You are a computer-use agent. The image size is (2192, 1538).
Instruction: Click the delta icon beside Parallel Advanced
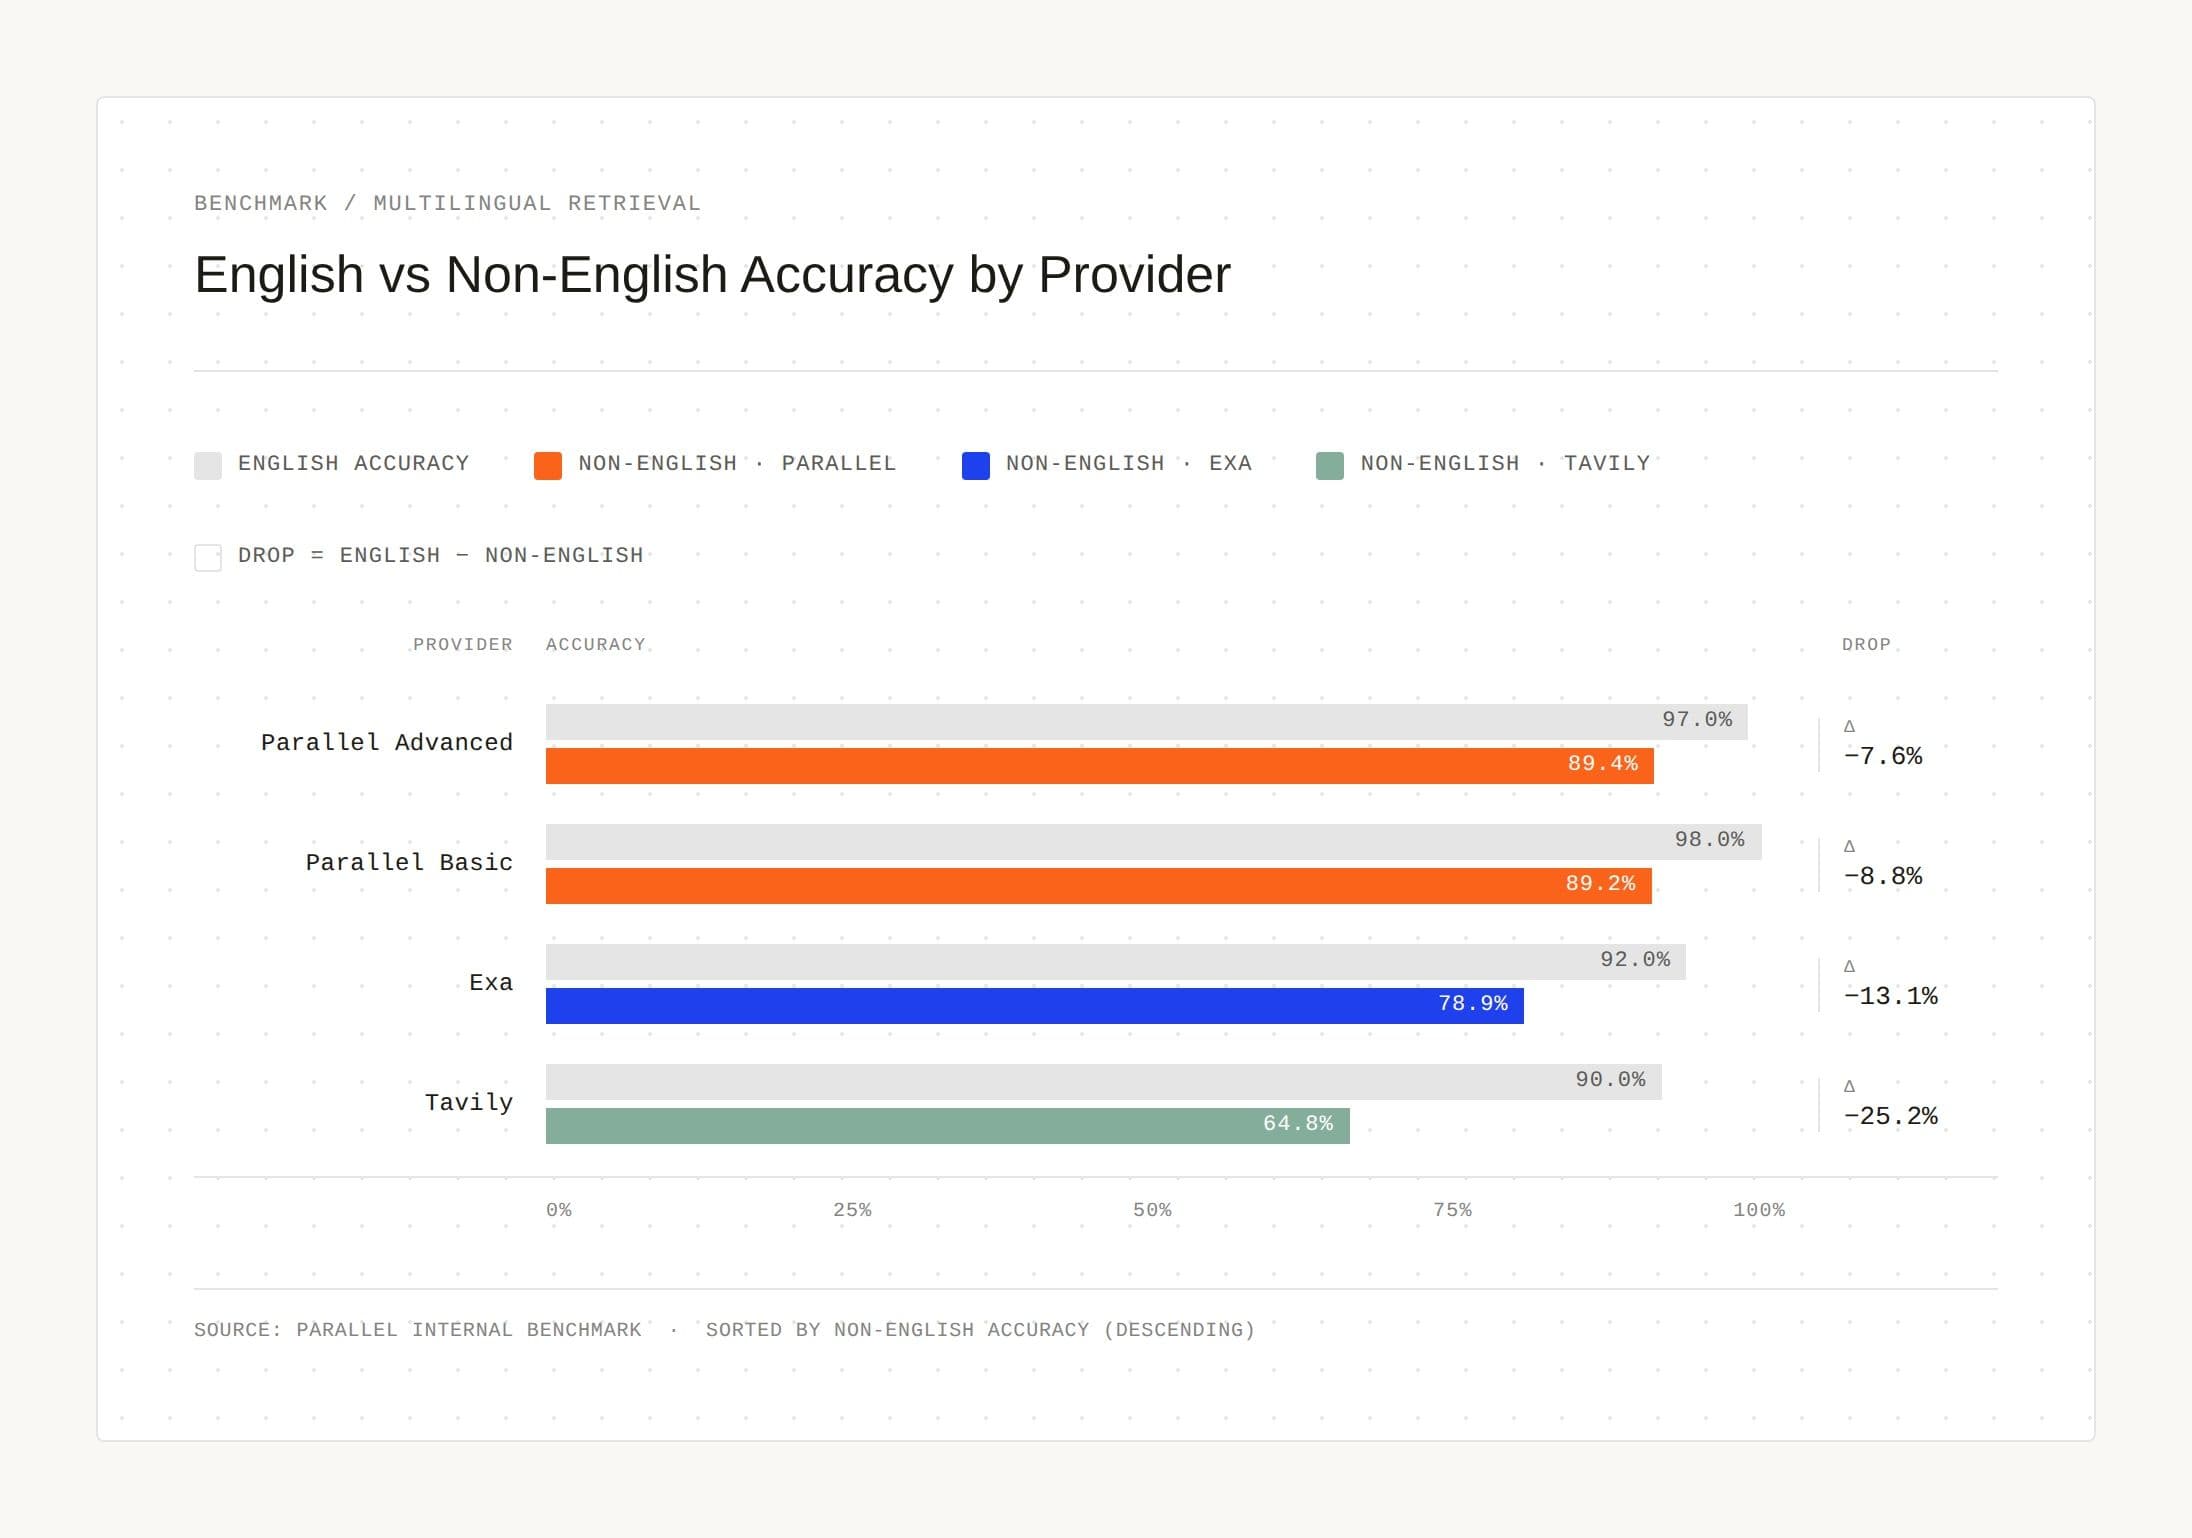1849,726
